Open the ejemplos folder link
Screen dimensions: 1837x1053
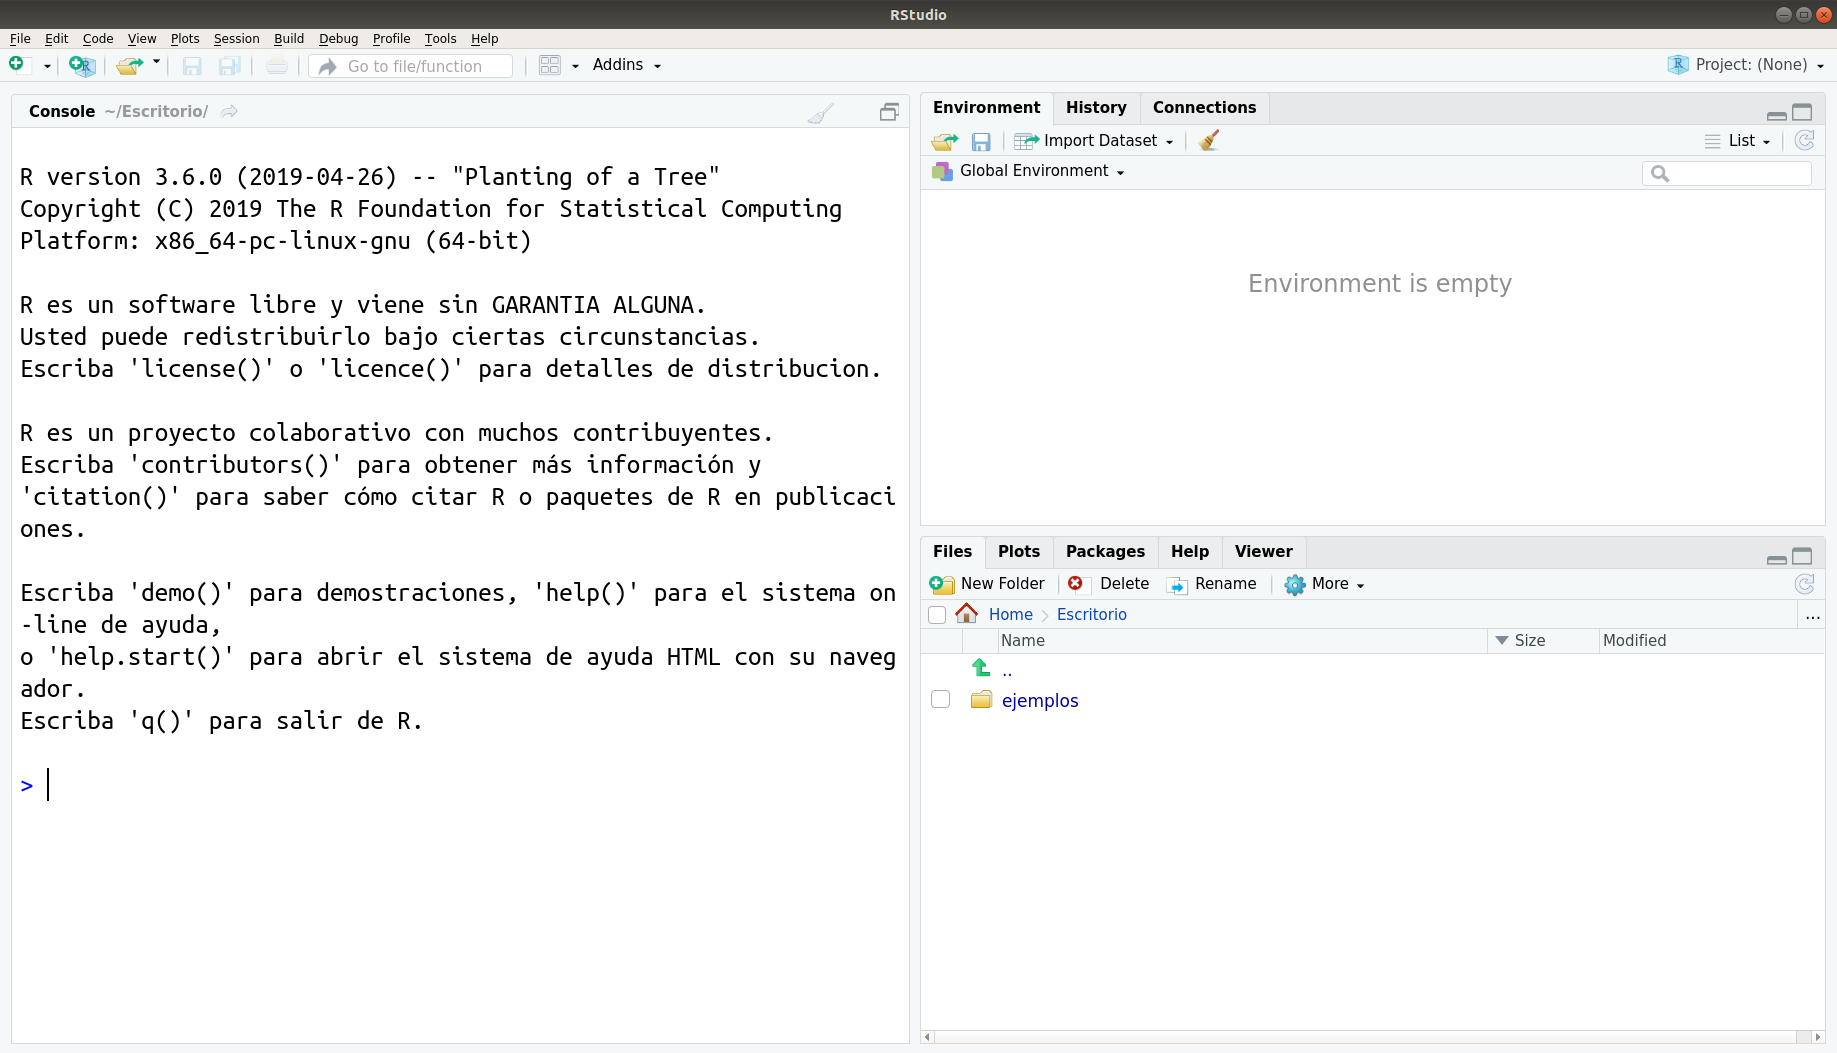click(x=1040, y=701)
